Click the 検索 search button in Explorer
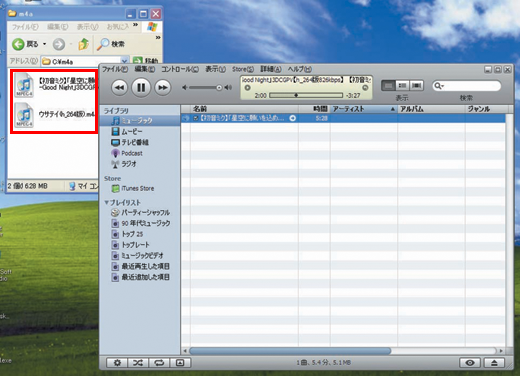 click(110, 44)
